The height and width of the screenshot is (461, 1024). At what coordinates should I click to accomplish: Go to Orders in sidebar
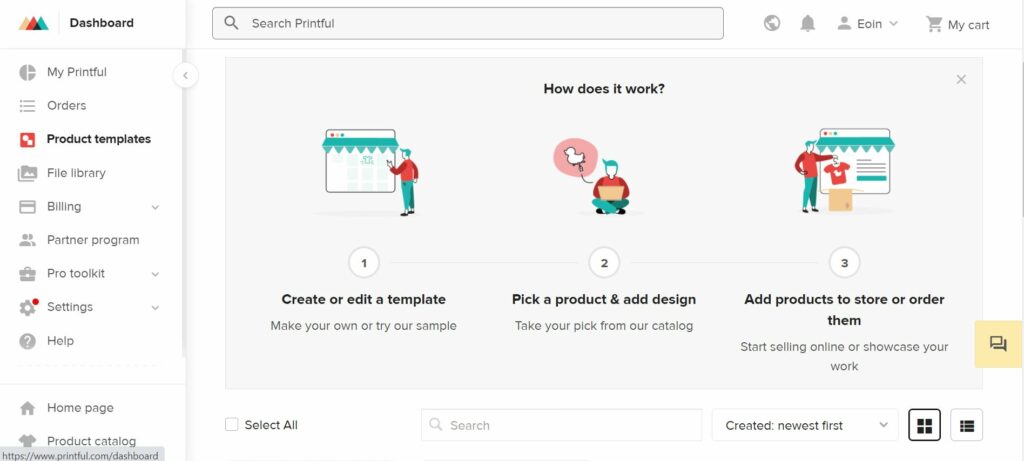click(x=66, y=105)
